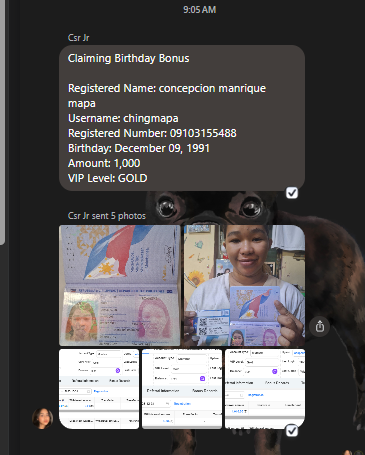Viewport: 365px width, 455px height.
Task: Click 'Username: chingmapa' line
Action: tap(123, 118)
